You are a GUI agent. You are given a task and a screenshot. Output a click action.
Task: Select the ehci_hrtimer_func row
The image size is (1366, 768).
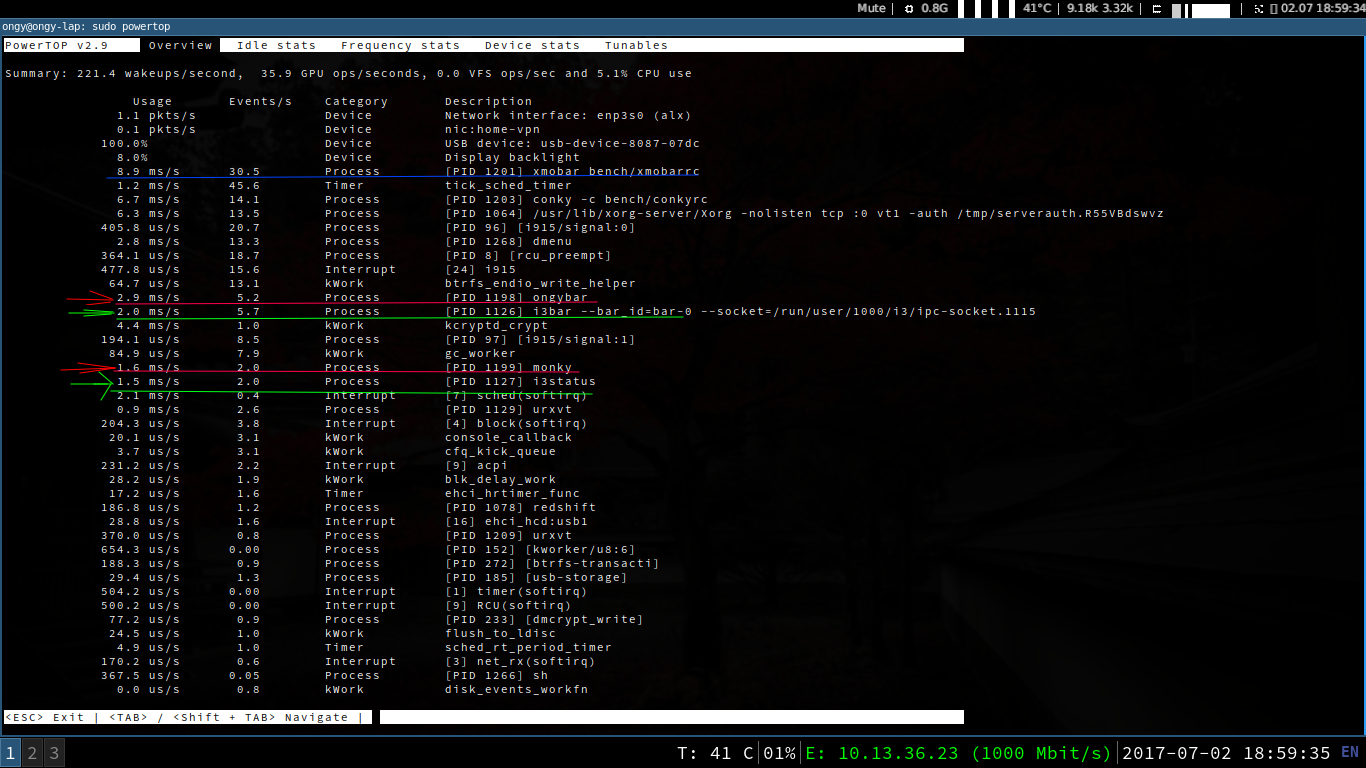tap(344, 493)
